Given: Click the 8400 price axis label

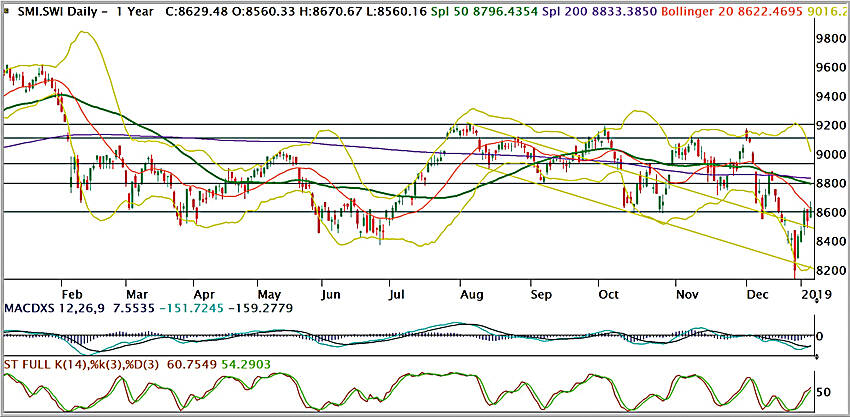Looking at the screenshot, I should [832, 241].
